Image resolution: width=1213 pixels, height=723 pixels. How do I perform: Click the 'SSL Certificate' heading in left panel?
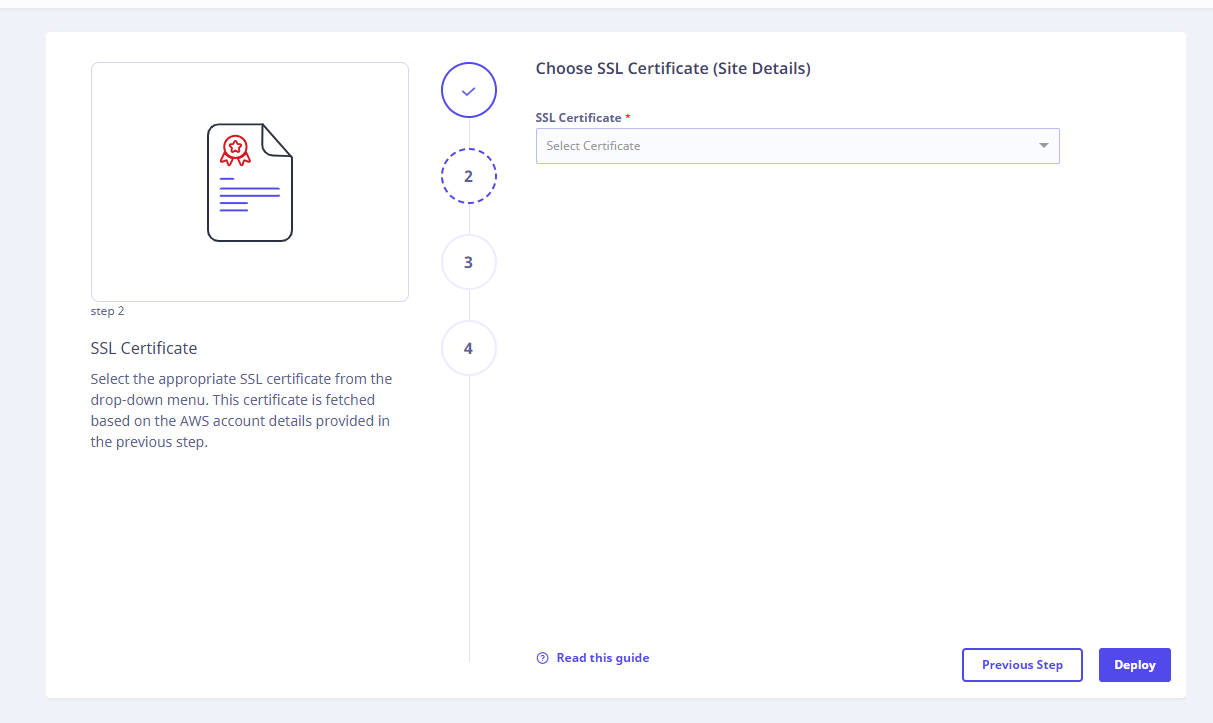coord(144,349)
